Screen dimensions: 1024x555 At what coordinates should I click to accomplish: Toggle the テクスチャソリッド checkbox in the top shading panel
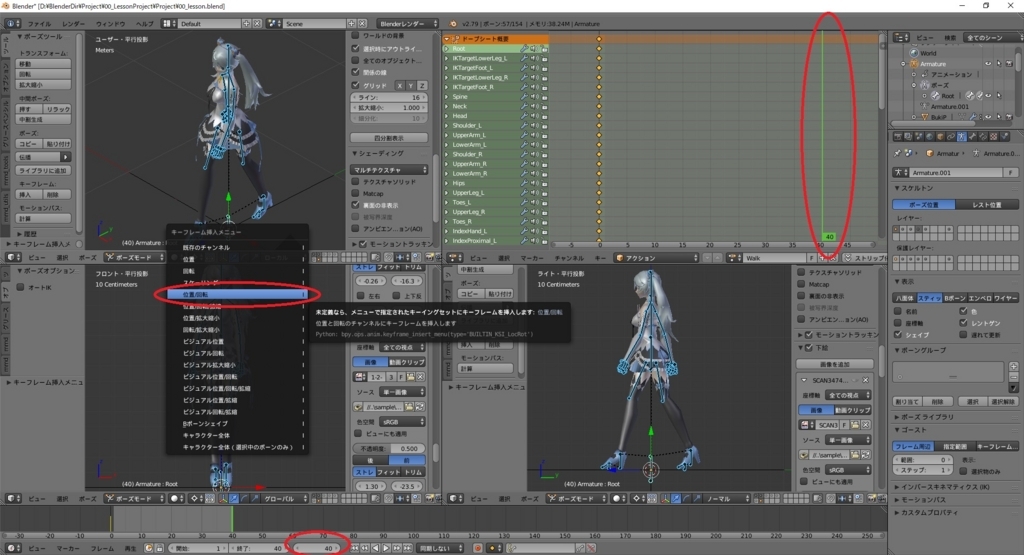point(356,182)
